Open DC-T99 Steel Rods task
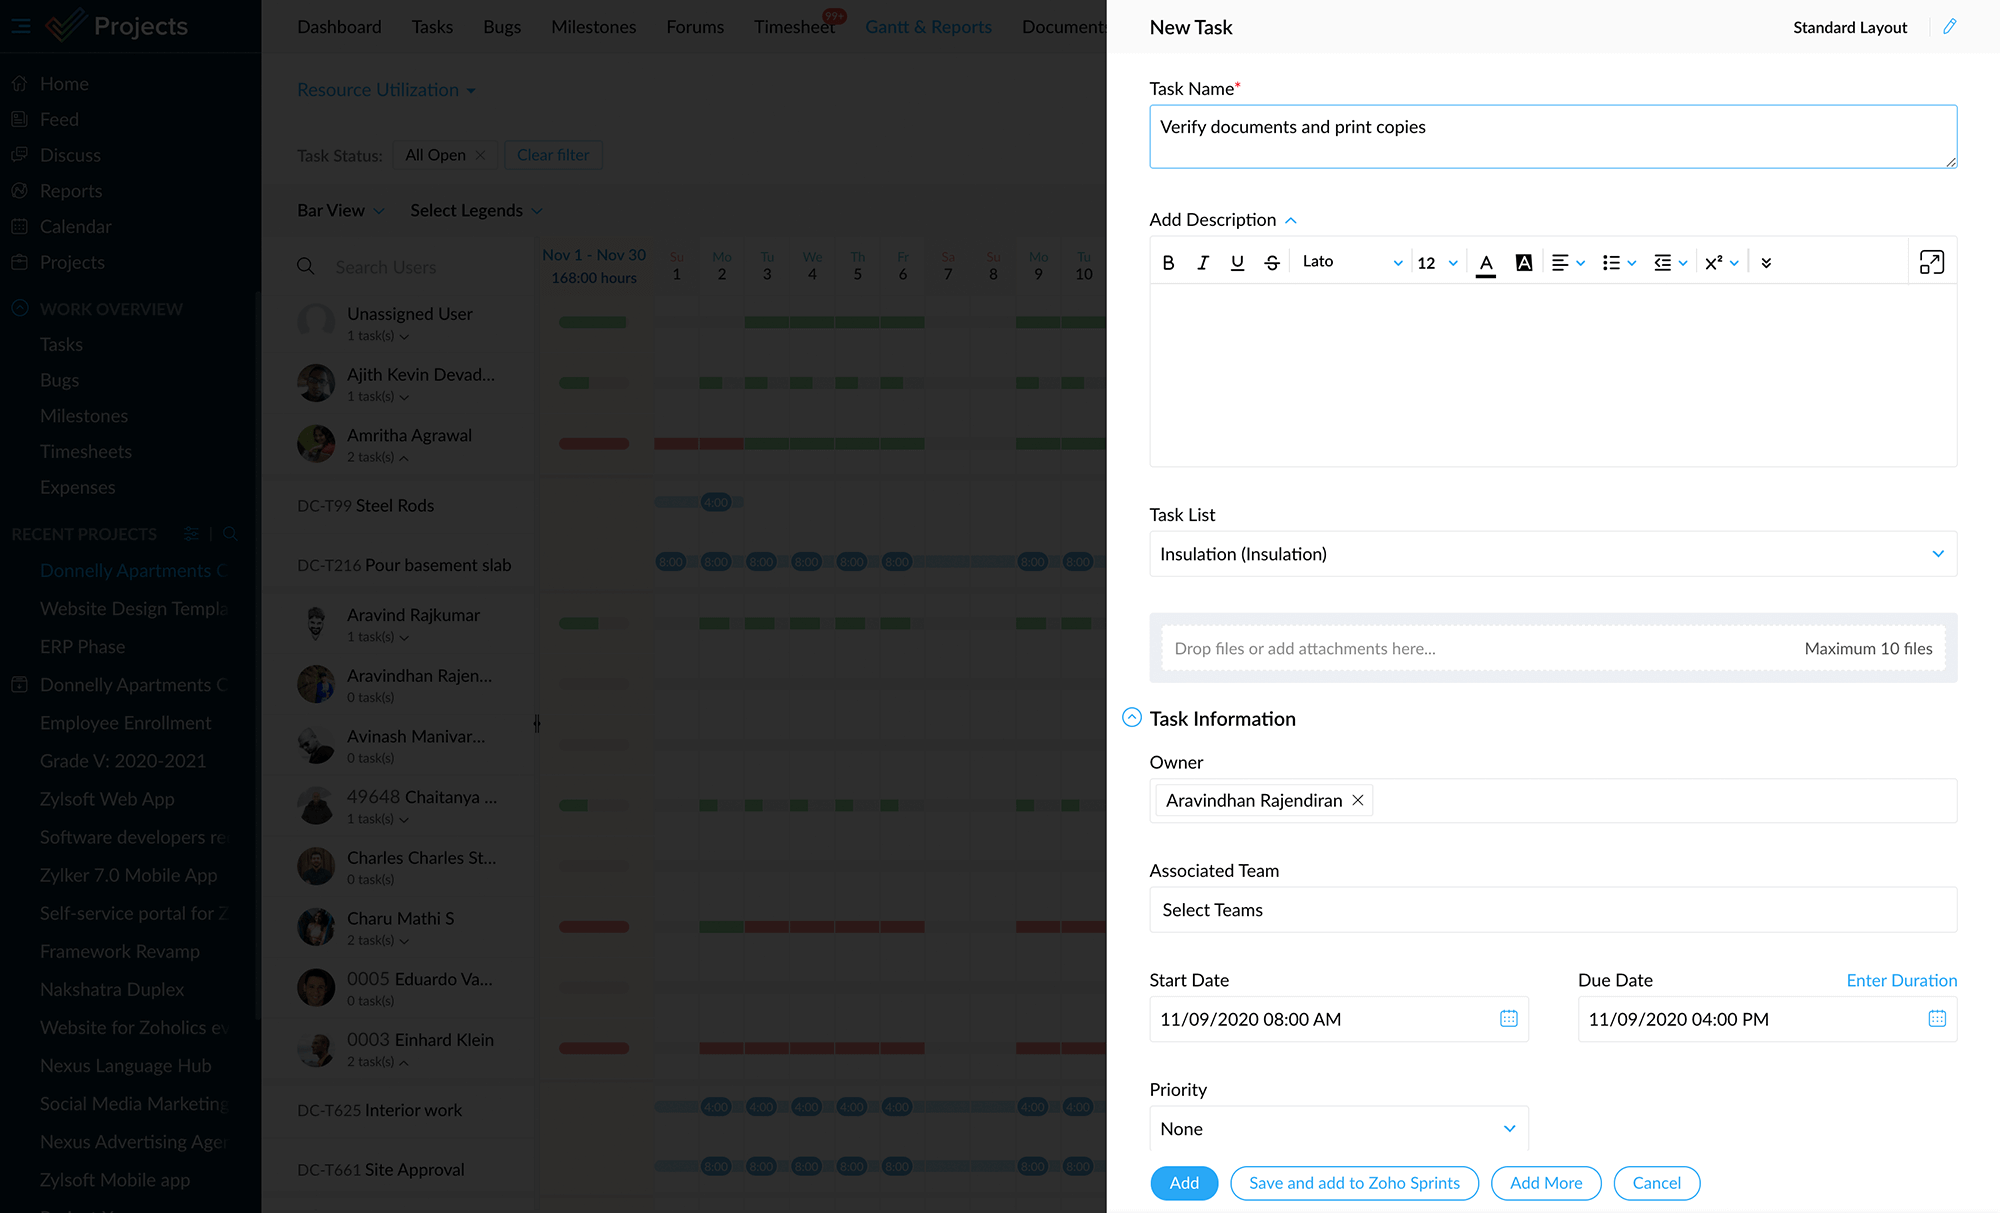Image resolution: width=2000 pixels, height=1213 pixels. tap(366, 506)
